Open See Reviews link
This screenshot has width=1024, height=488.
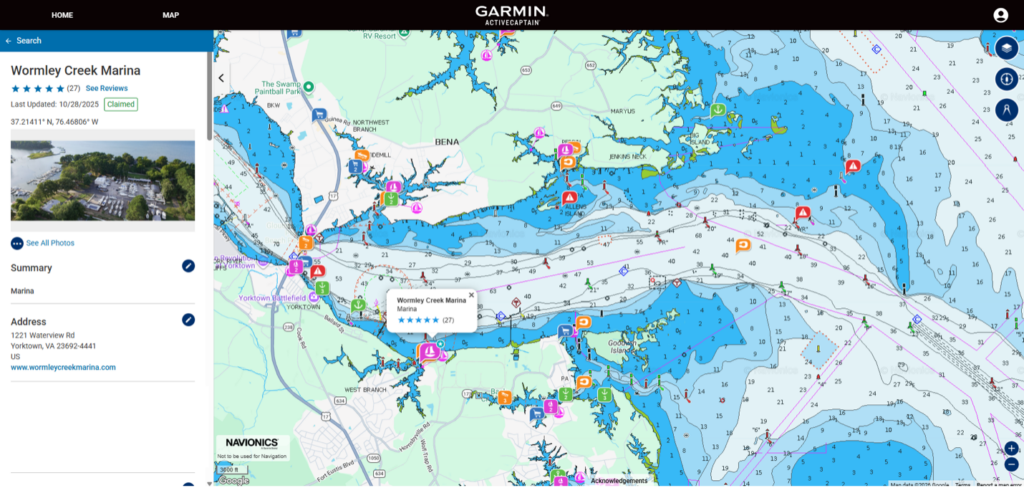(106, 88)
